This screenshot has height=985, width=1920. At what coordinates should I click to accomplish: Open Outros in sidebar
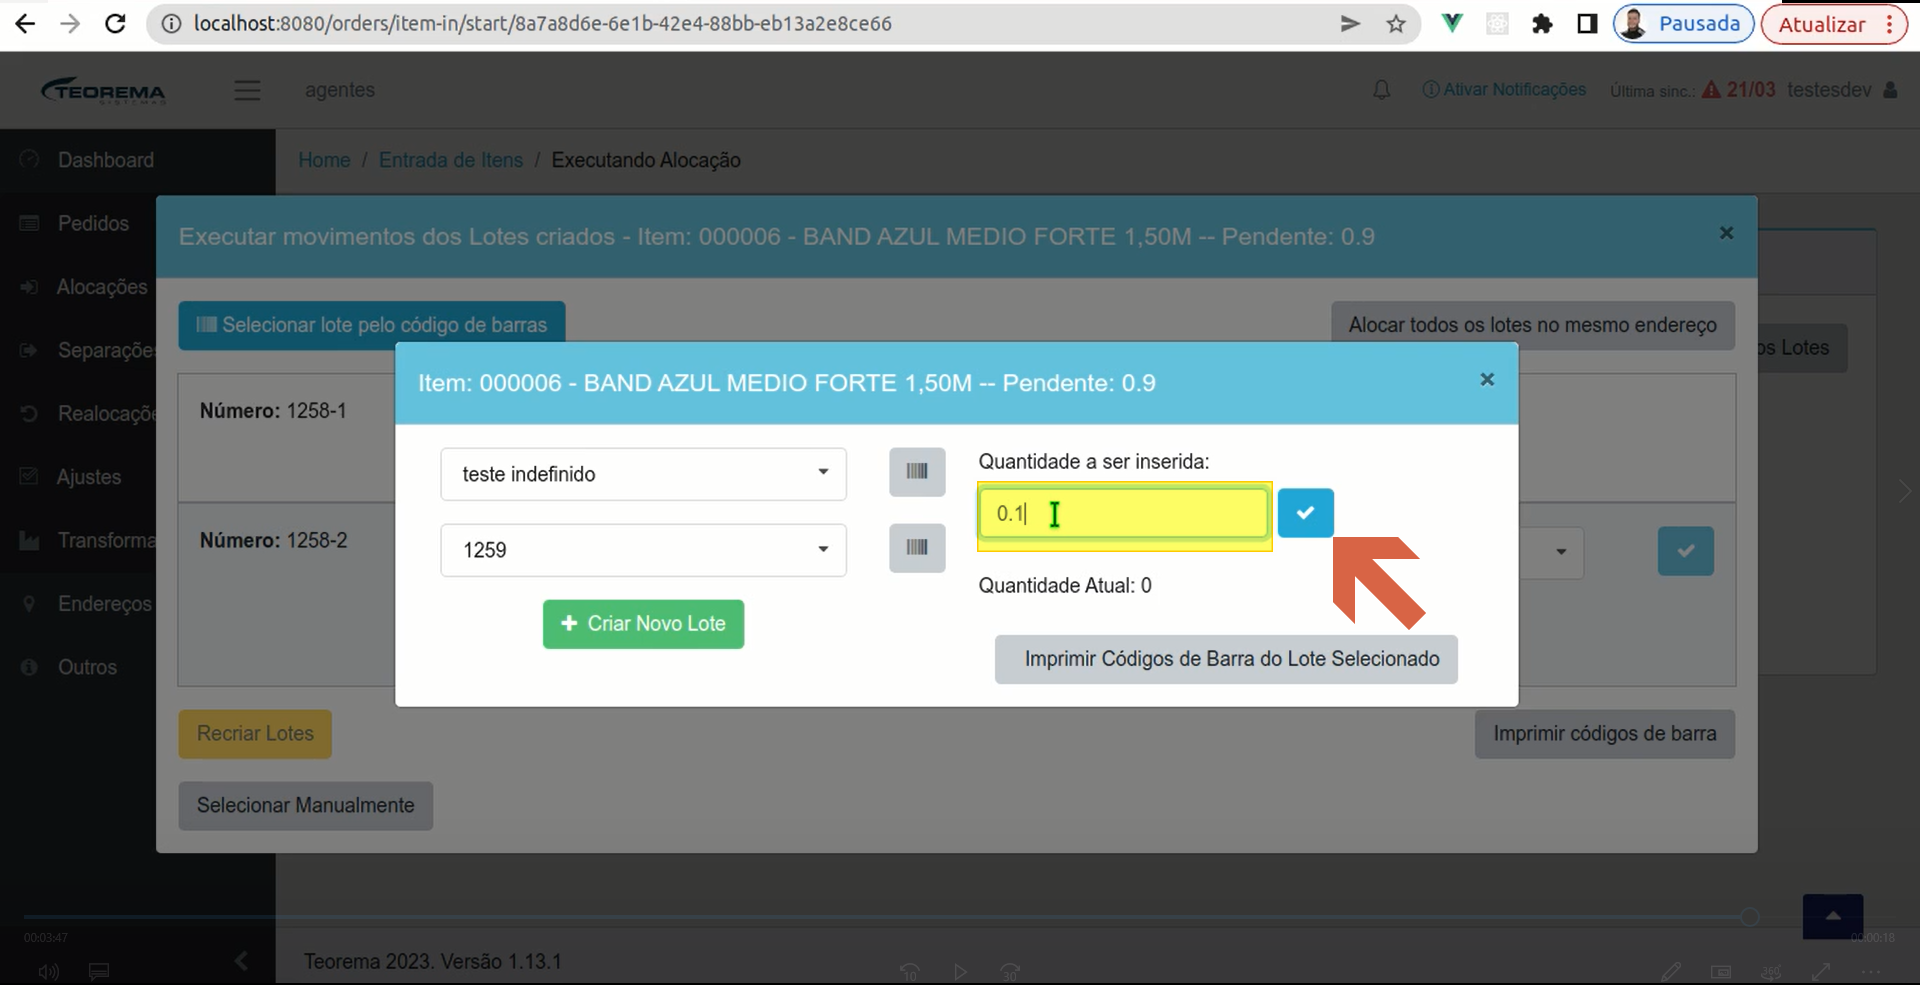tap(87, 667)
